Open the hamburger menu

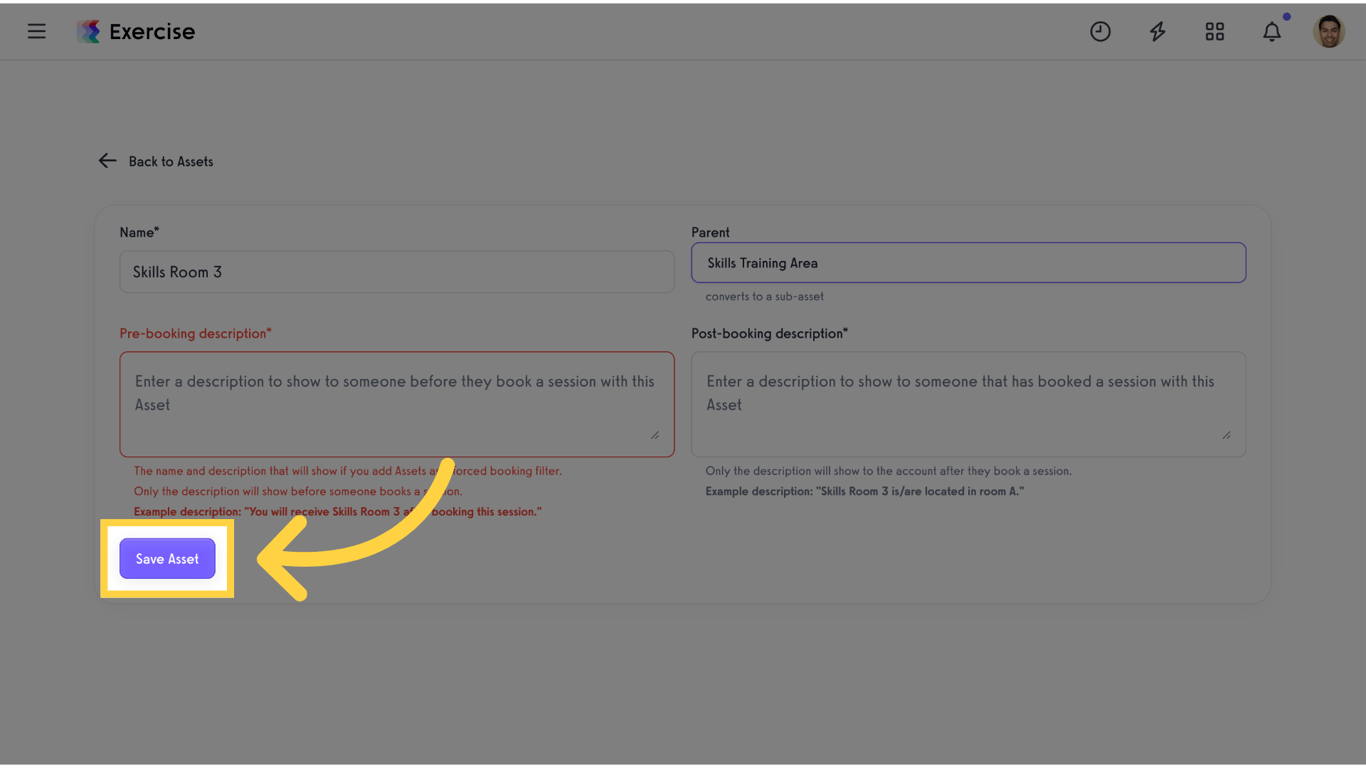tap(37, 31)
